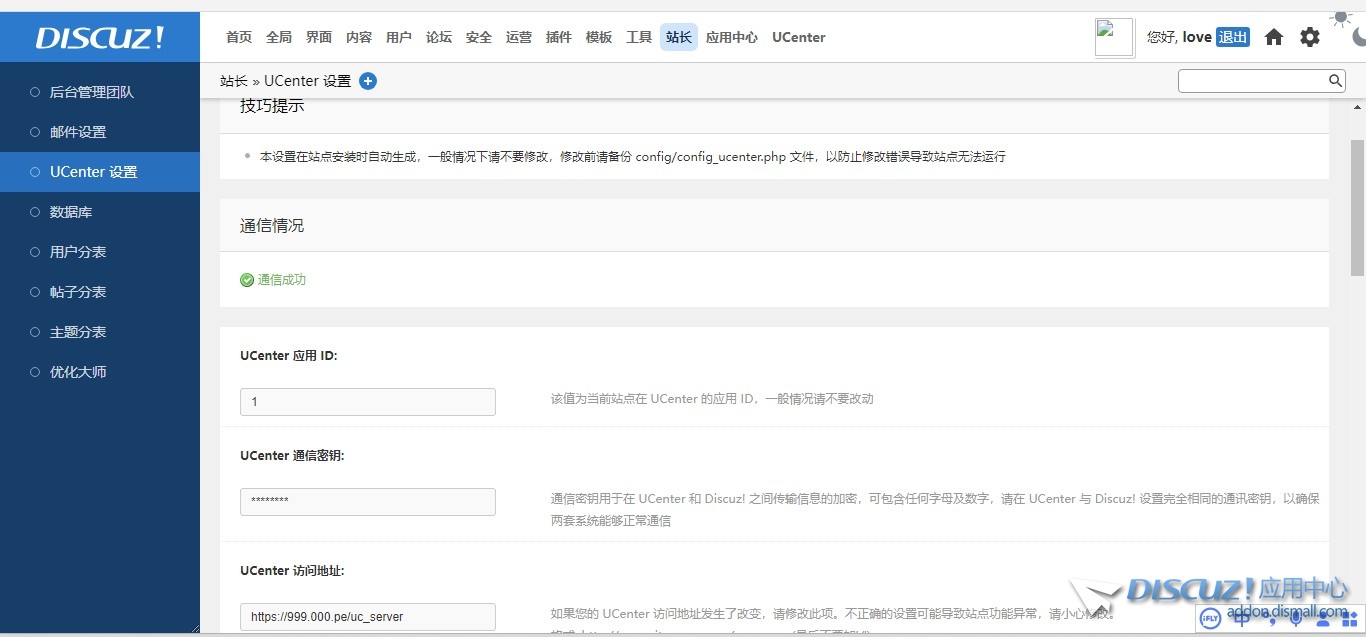Open the site home page icon
Image resolution: width=1366 pixels, height=637 pixels.
[x=1274, y=37]
